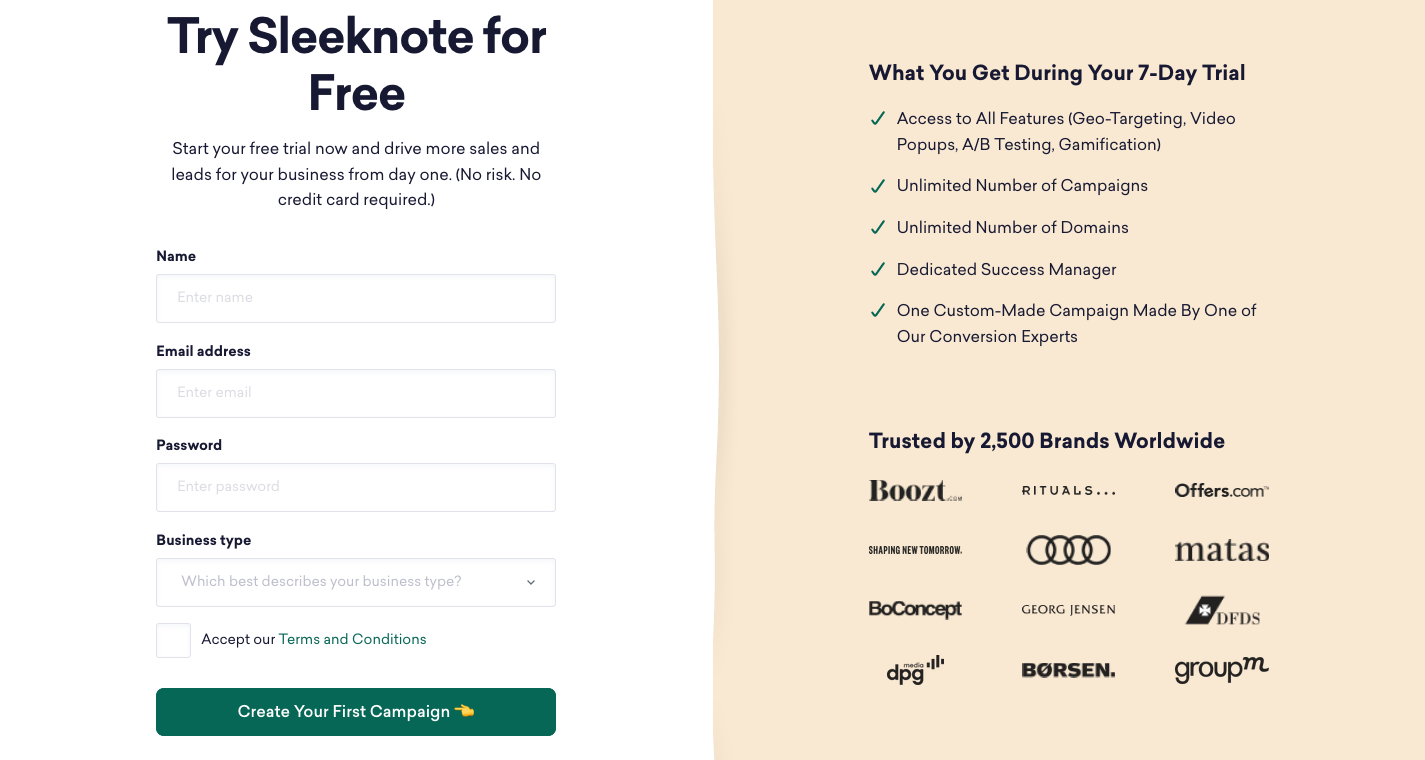Click the Audi four-rings logo
Image resolution: width=1425 pixels, height=760 pixels.
point(1068,550)
